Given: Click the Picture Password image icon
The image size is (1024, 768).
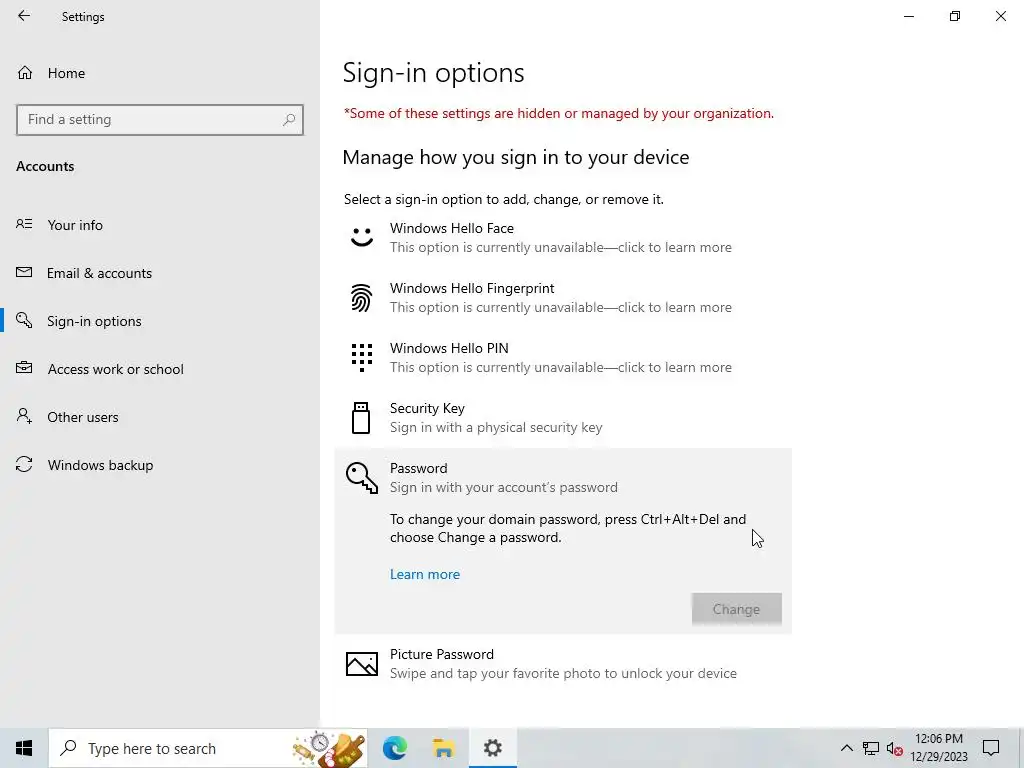Looking at the screenshot, I should pyautogui.click(x=362, y=664).
